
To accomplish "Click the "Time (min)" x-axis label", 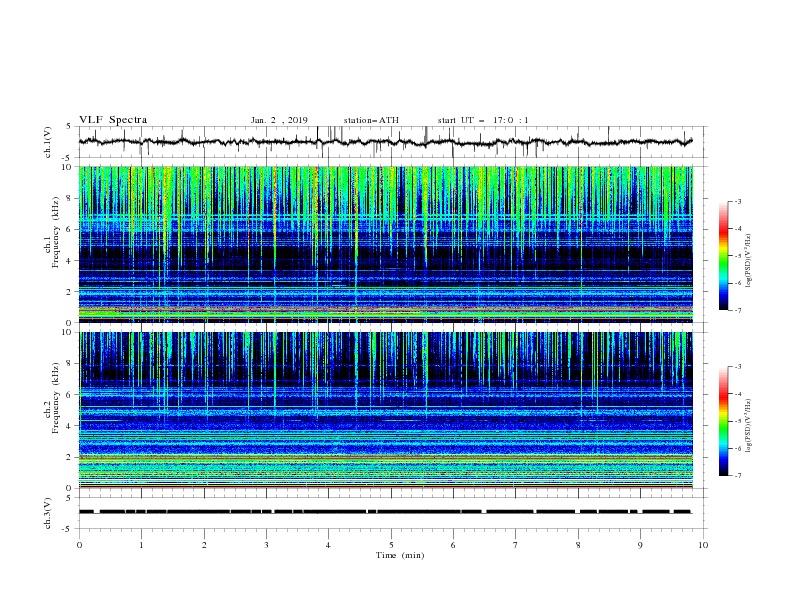I will (x=400, y=555).
